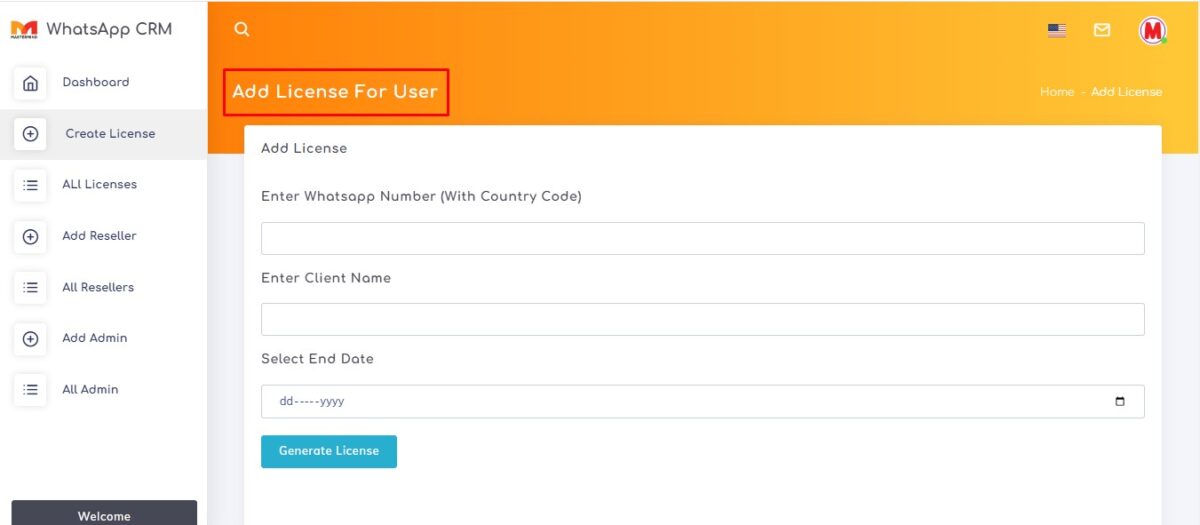Click the WhatsApp CRM logo

click(91, 30)
